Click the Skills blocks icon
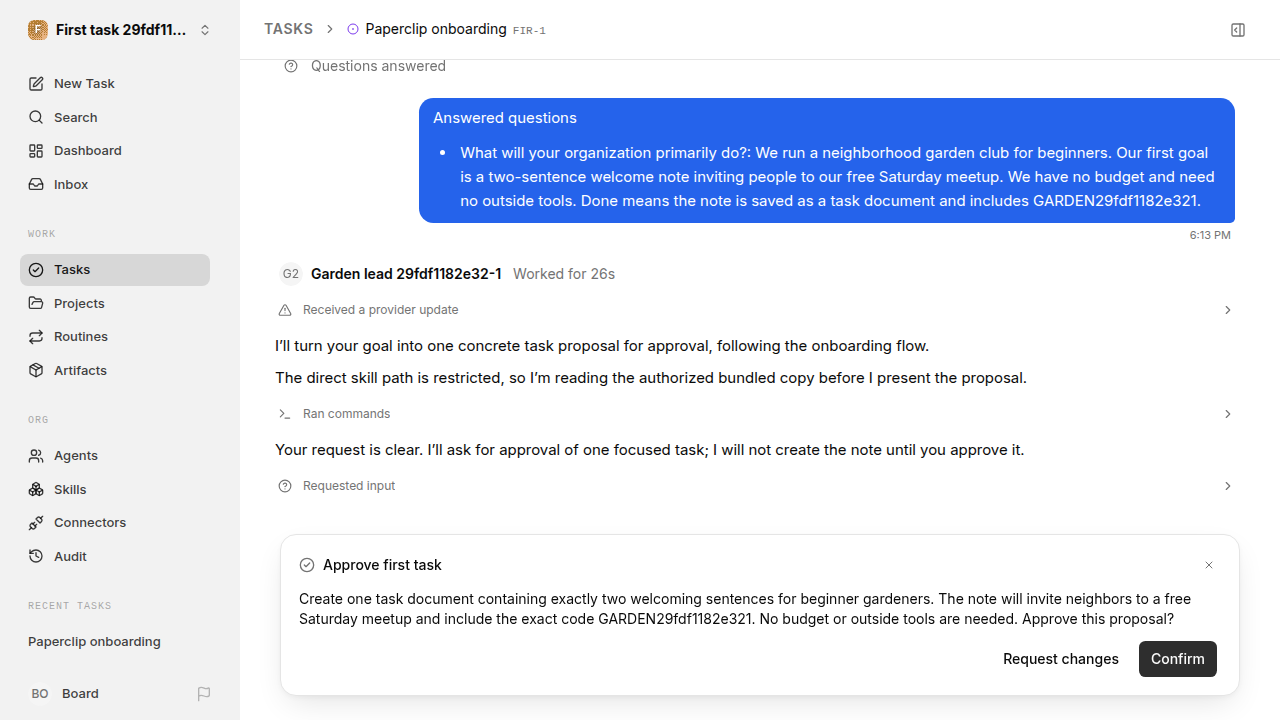 36,489
